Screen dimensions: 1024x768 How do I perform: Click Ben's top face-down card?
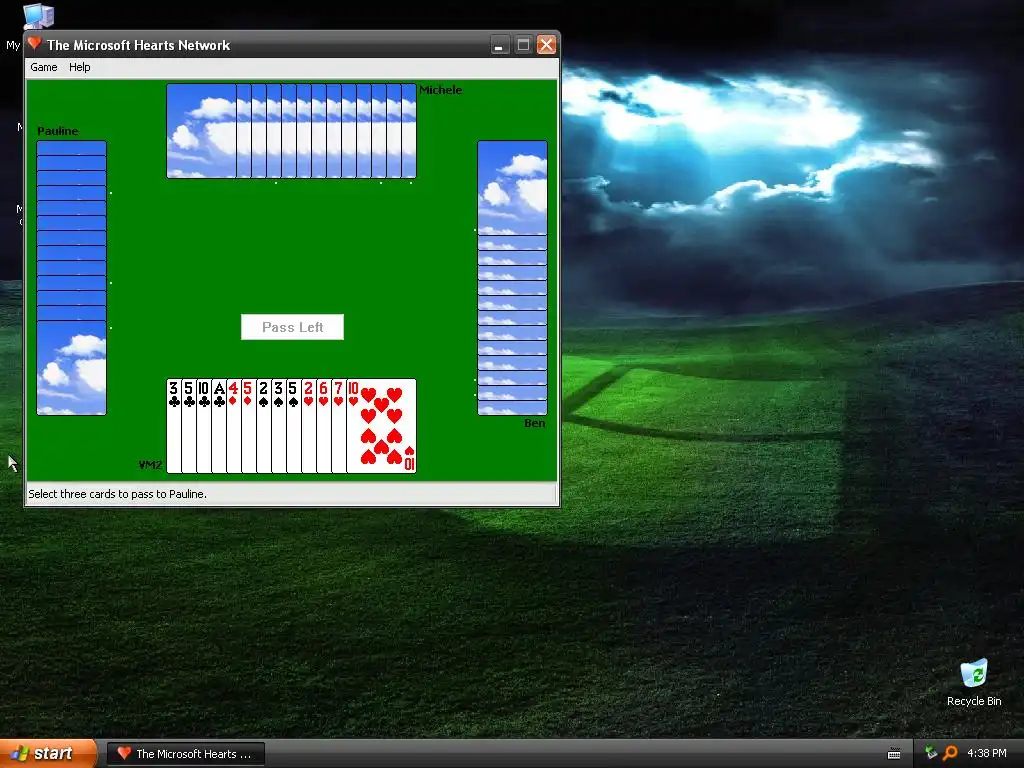(x=513, y=187)
